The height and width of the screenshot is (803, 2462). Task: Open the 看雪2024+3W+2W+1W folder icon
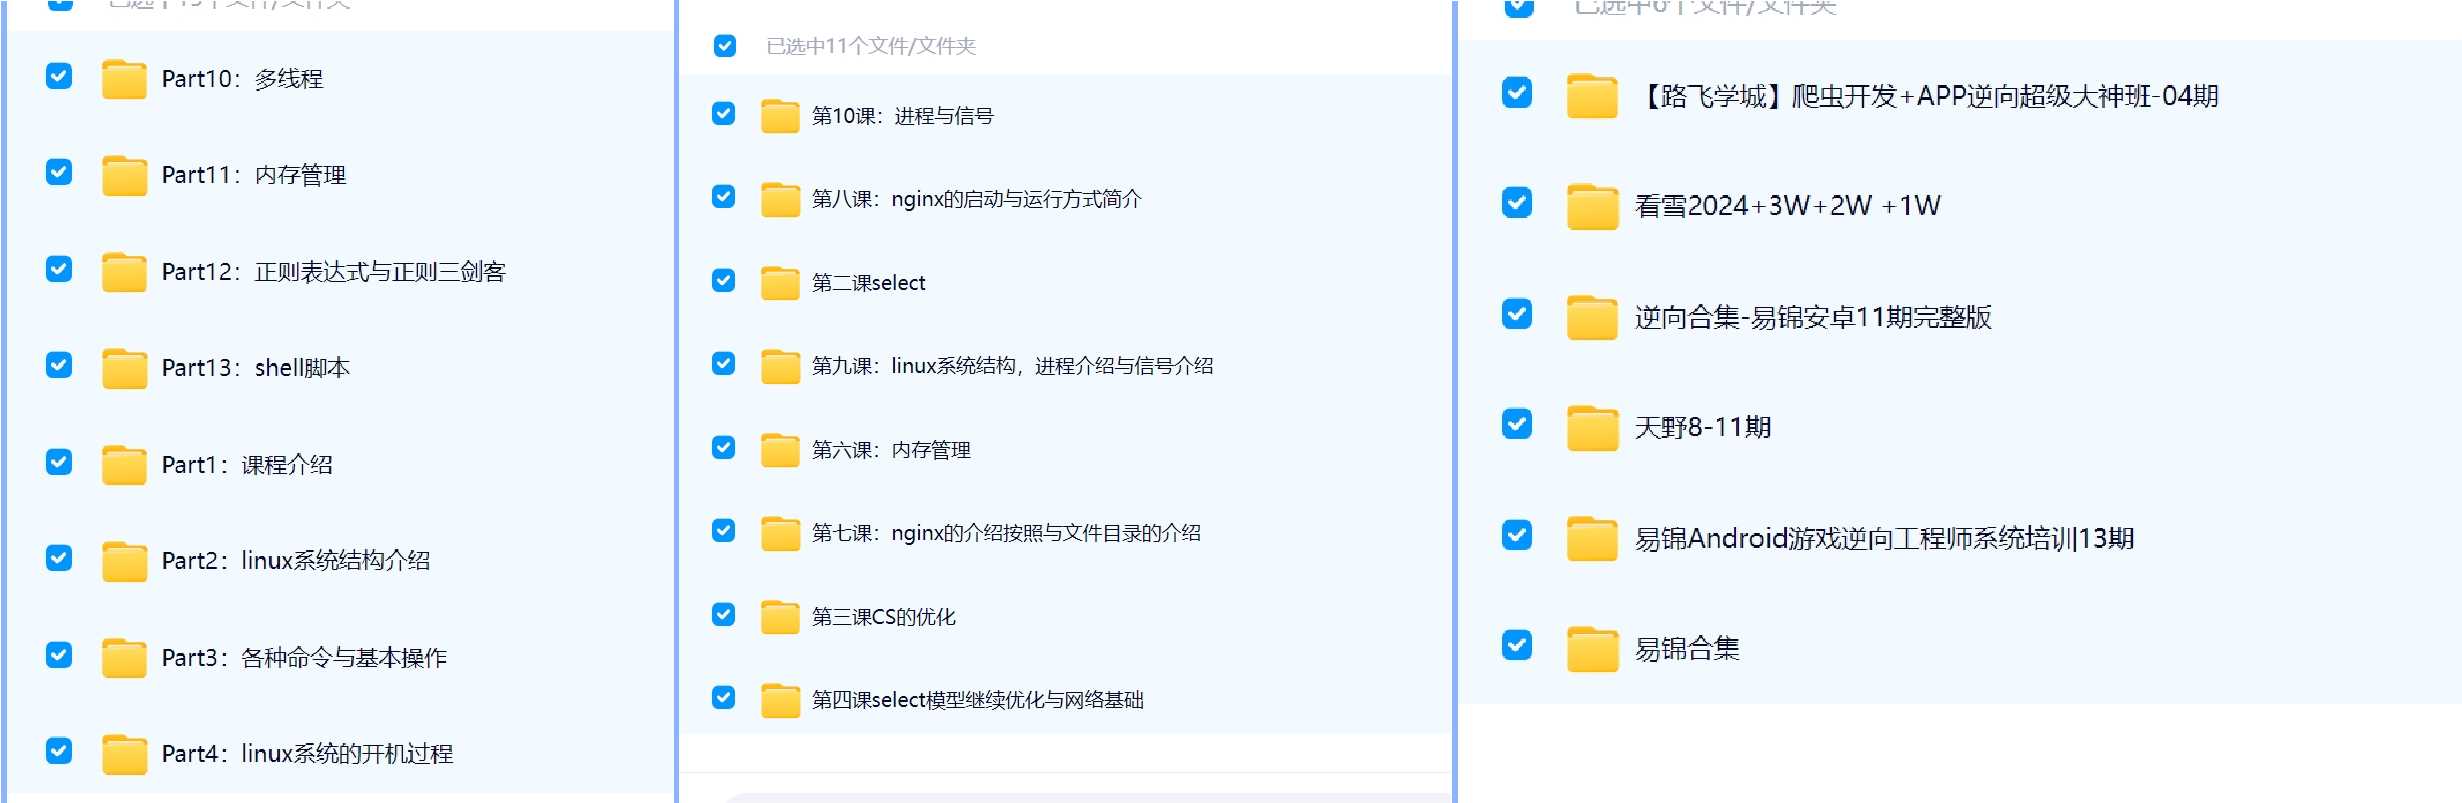coord(1592,206)
